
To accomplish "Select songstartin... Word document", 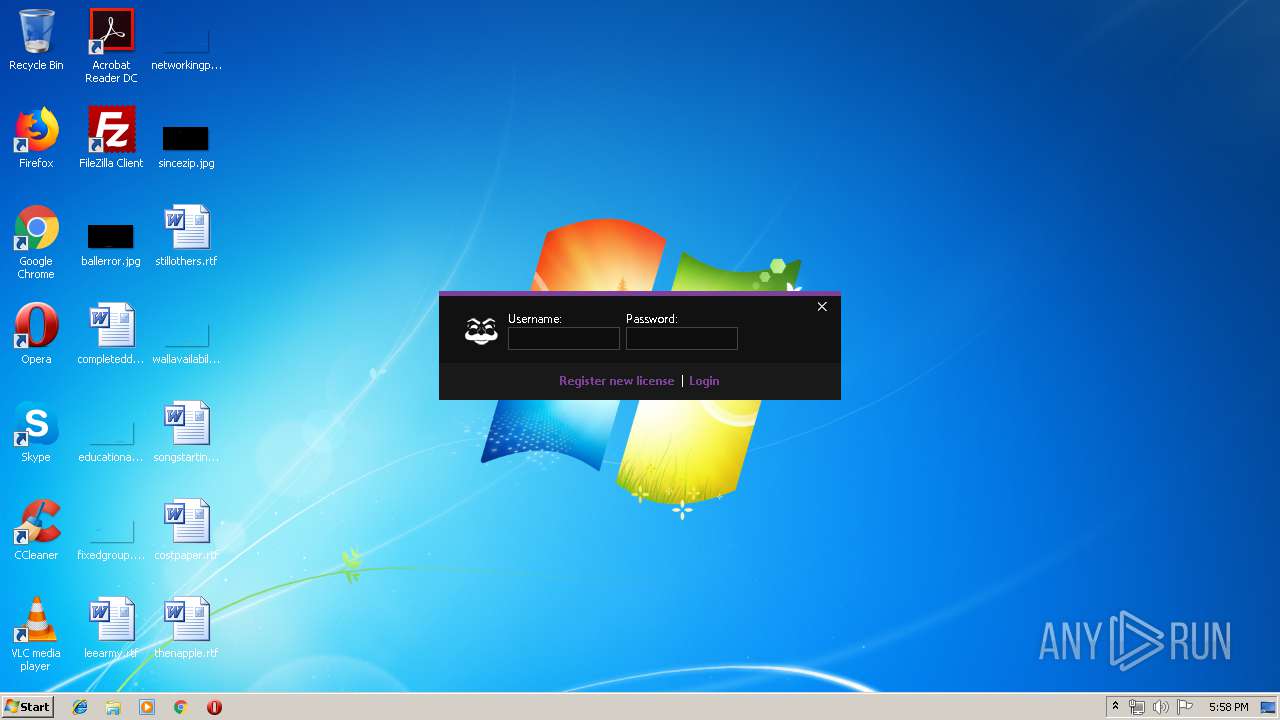I will tap(186, 433).
